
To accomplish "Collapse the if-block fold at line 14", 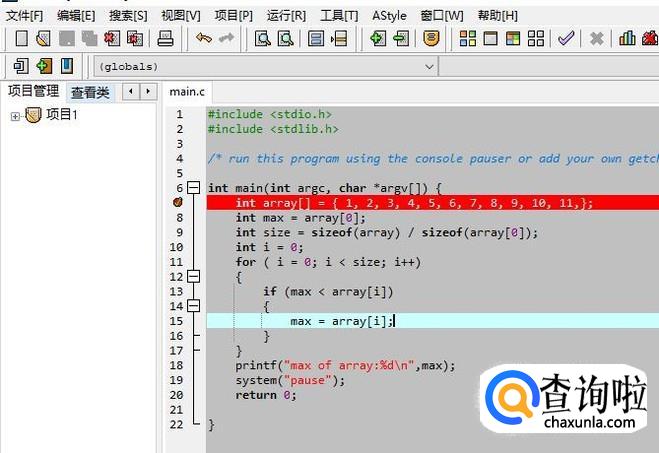I will [193, 306].
